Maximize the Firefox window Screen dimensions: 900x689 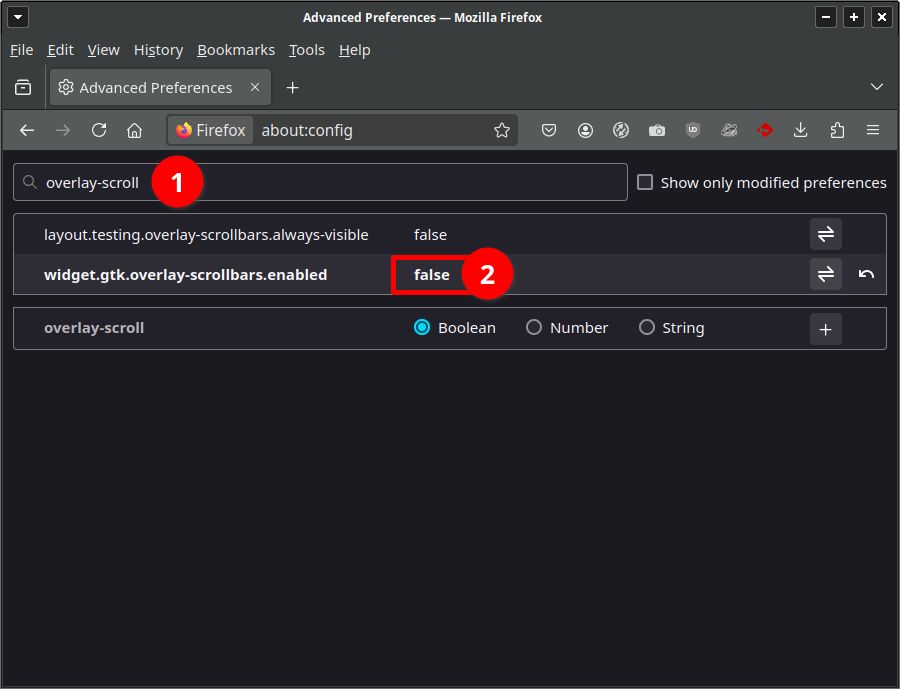tap(854, 17)
